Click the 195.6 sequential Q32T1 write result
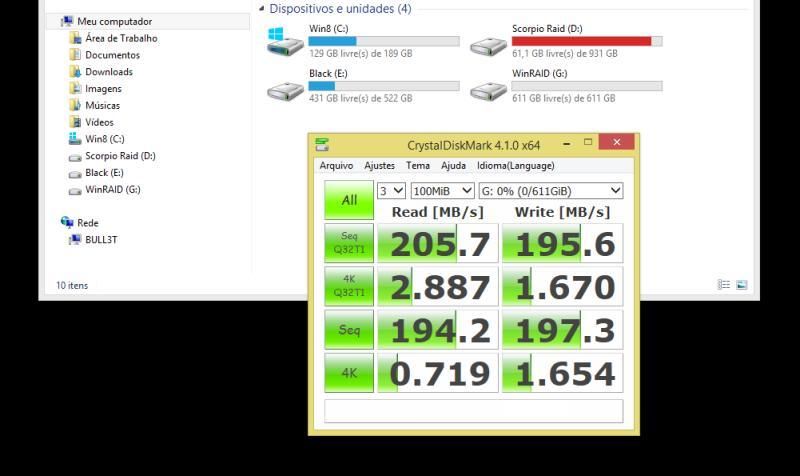The image size is (800, 476). coord(563,243)
